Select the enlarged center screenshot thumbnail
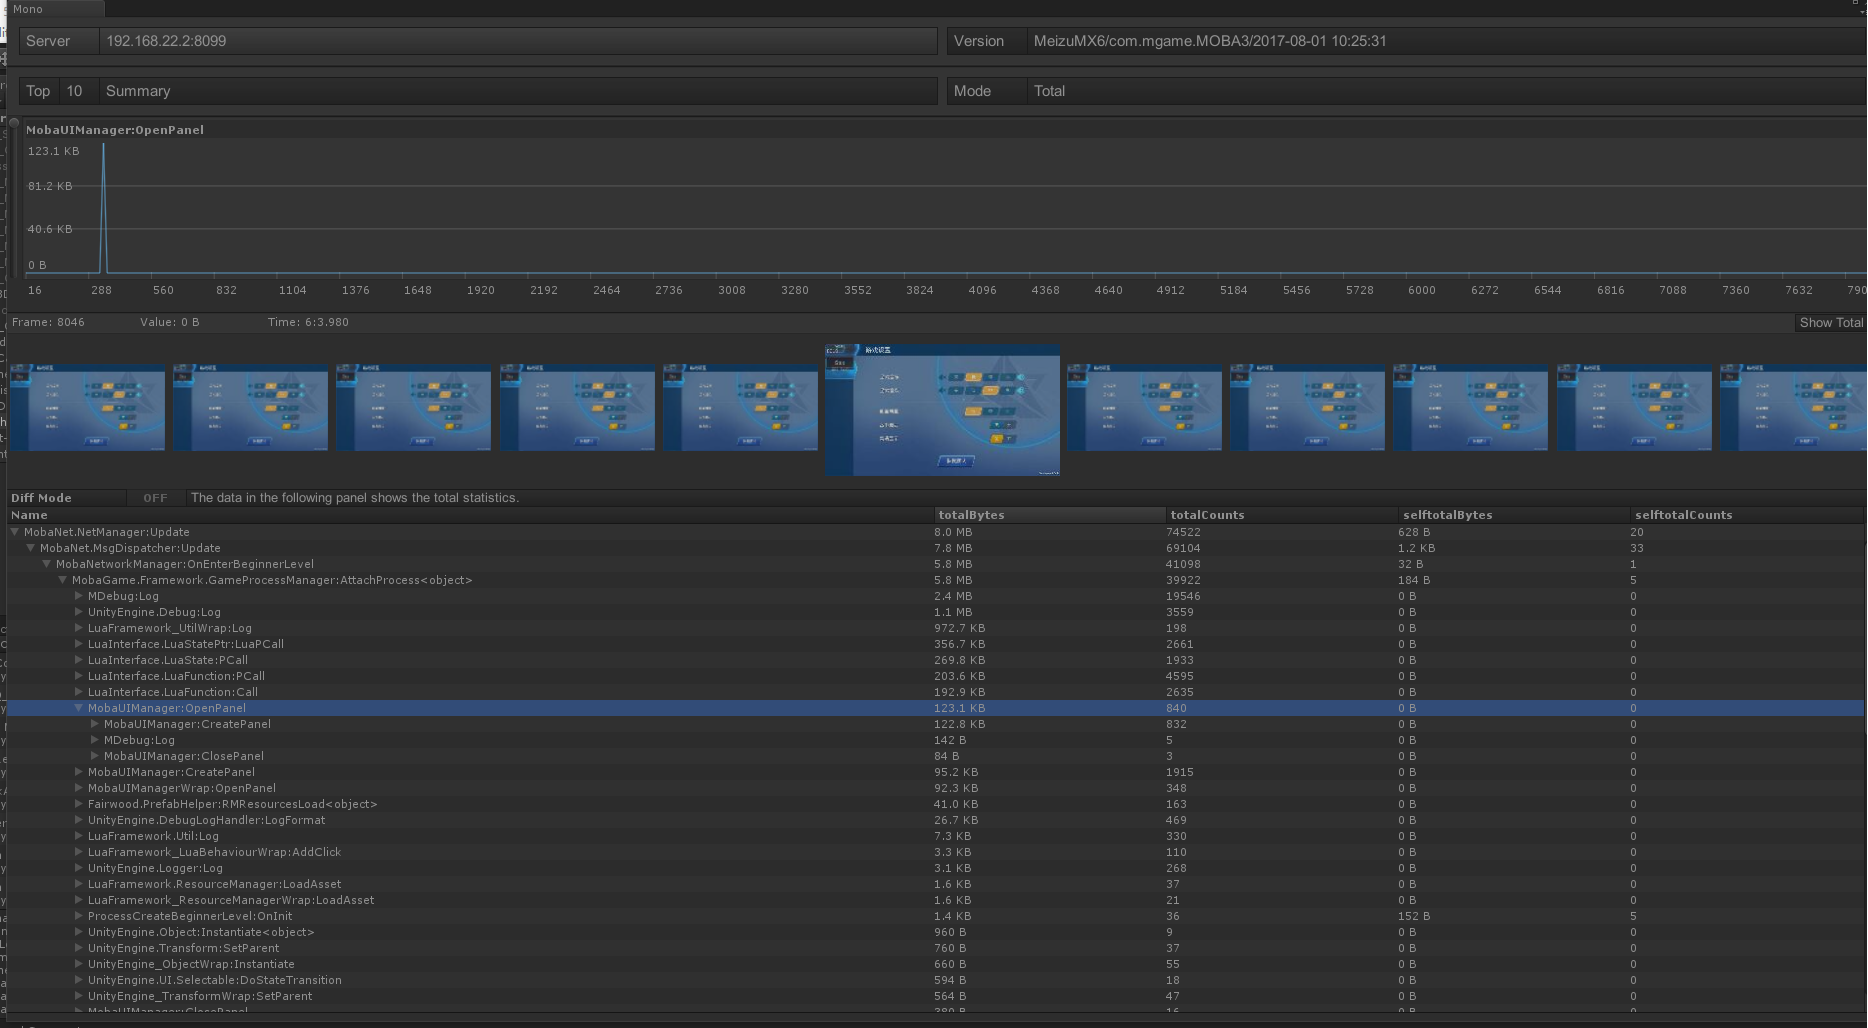This screenshot has height=1028, width=1868. (942, 410)
